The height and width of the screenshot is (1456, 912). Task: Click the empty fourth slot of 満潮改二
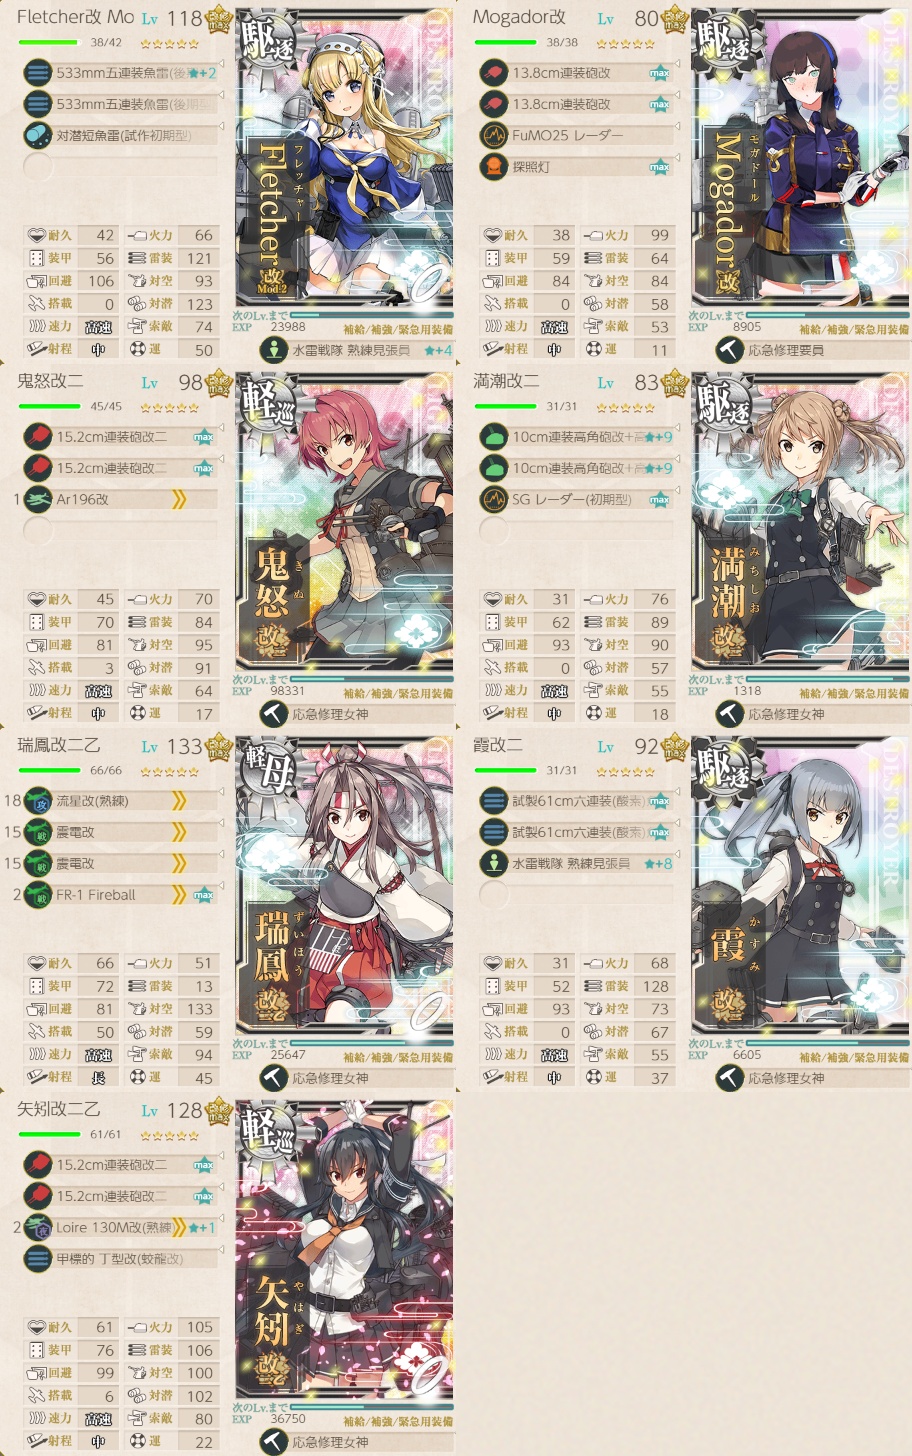tap(577, 531)
